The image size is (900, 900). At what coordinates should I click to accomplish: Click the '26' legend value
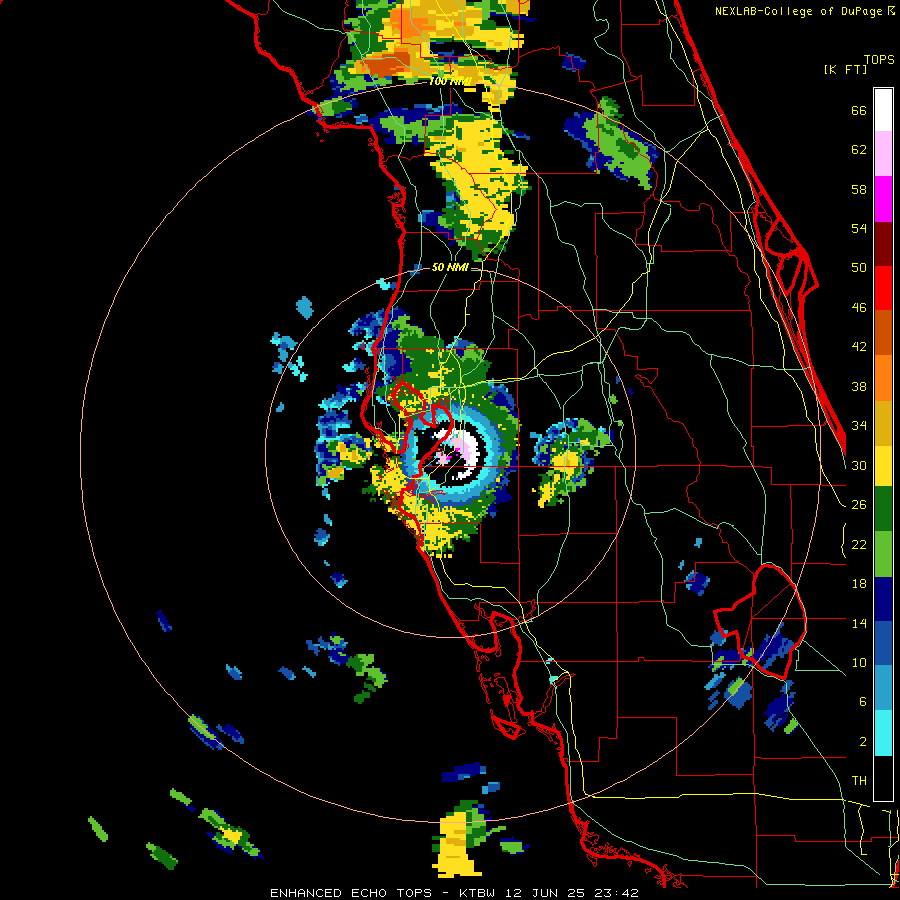pyautogui.click(x=859, y=505)
